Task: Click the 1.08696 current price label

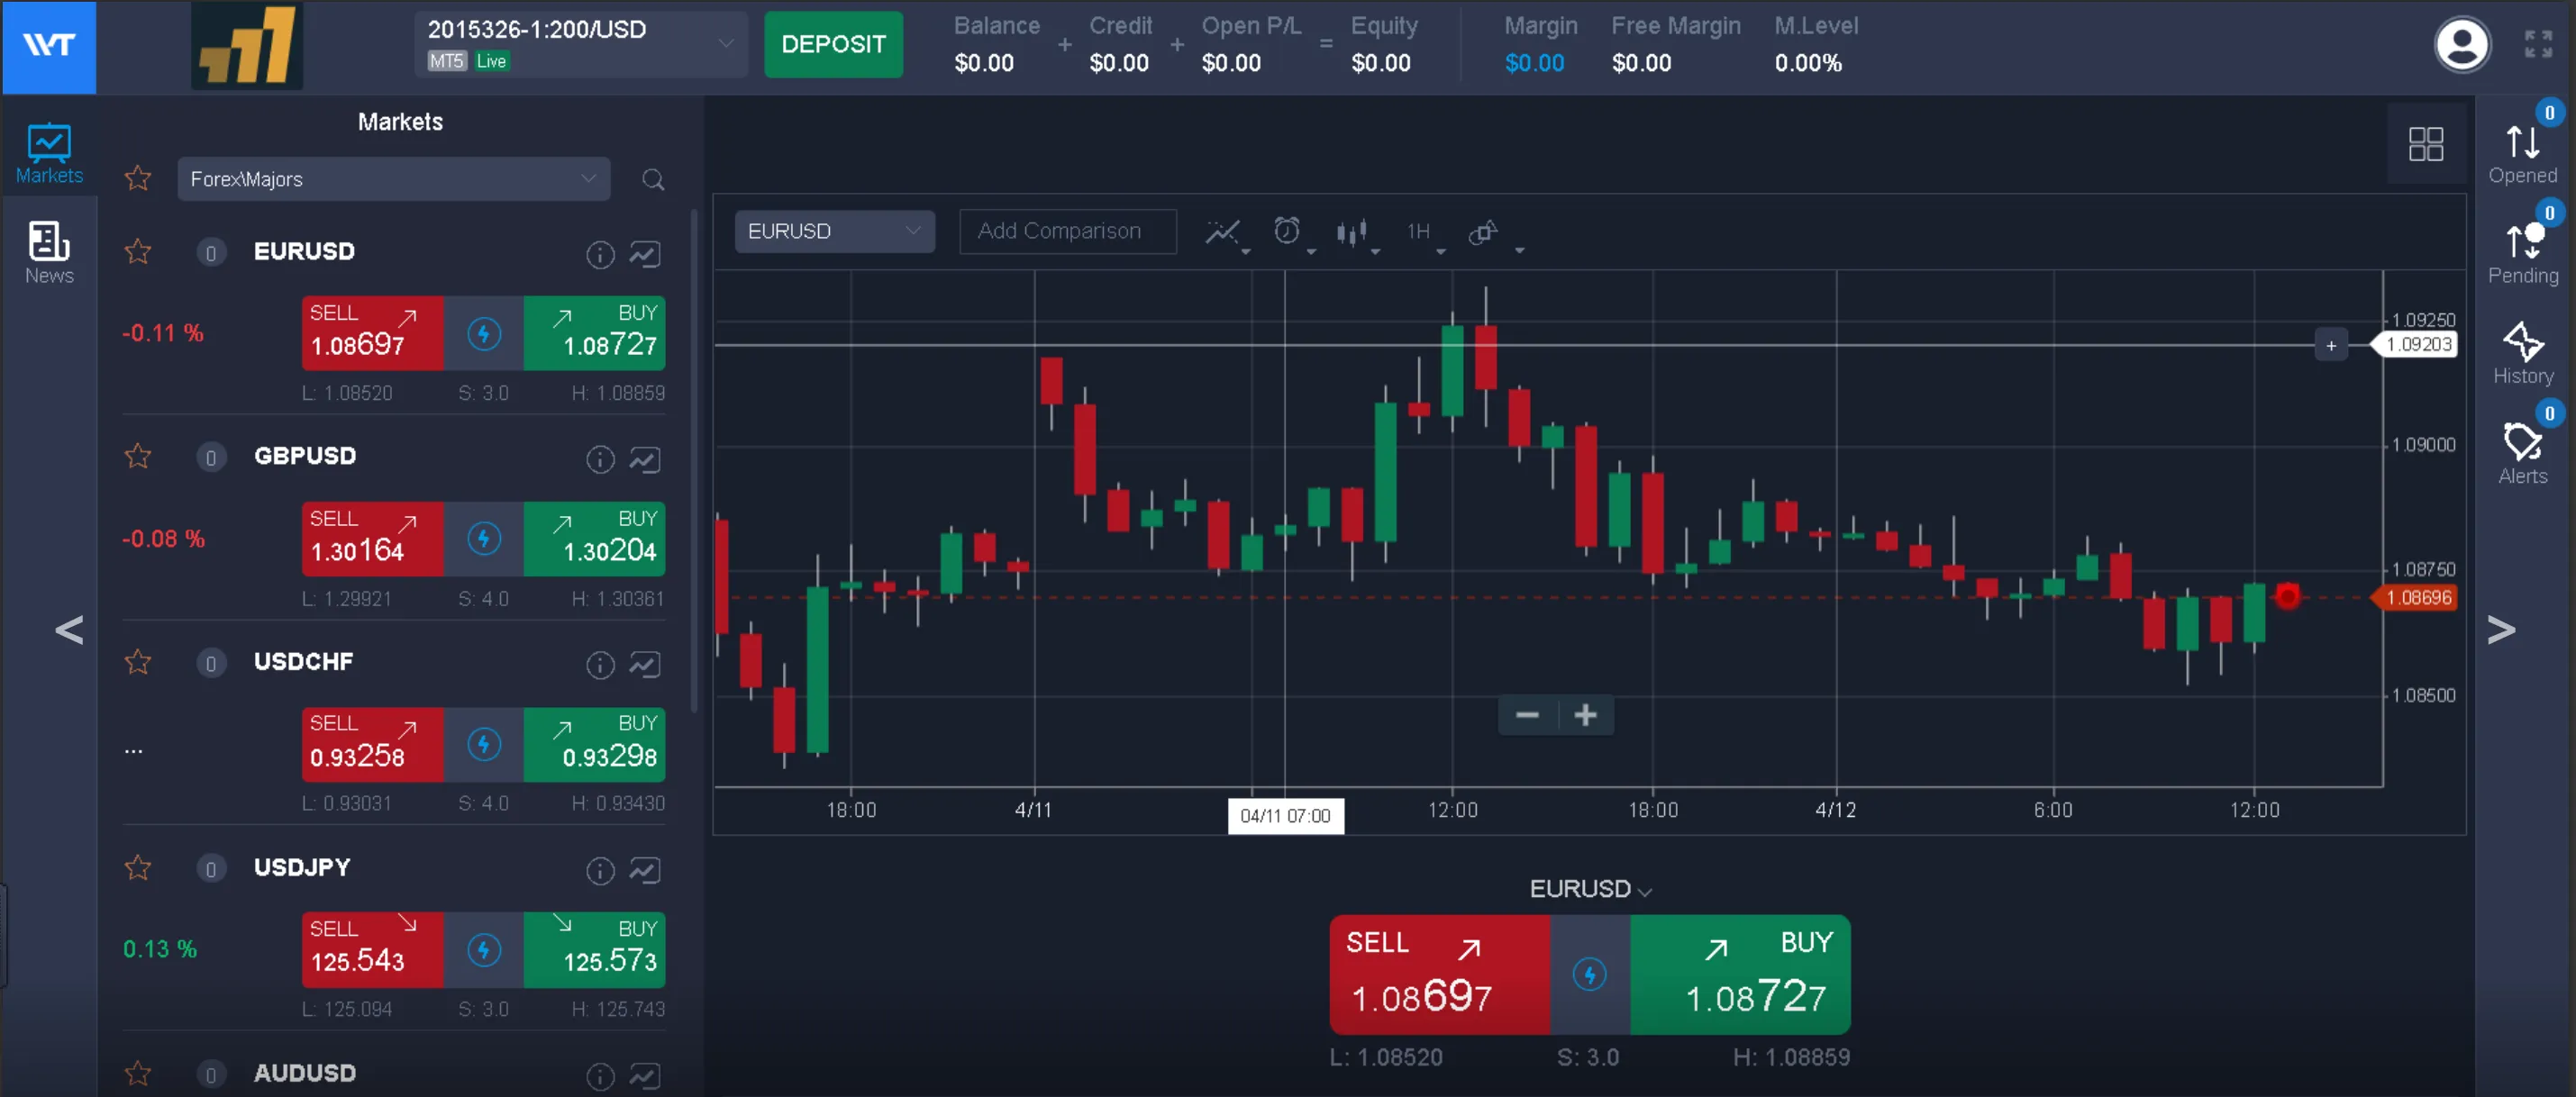Action: 2414,597
